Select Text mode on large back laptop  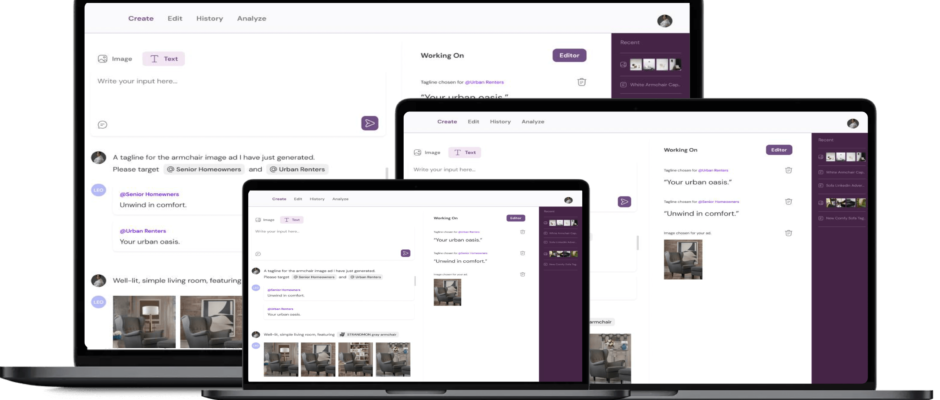(164, 59)
